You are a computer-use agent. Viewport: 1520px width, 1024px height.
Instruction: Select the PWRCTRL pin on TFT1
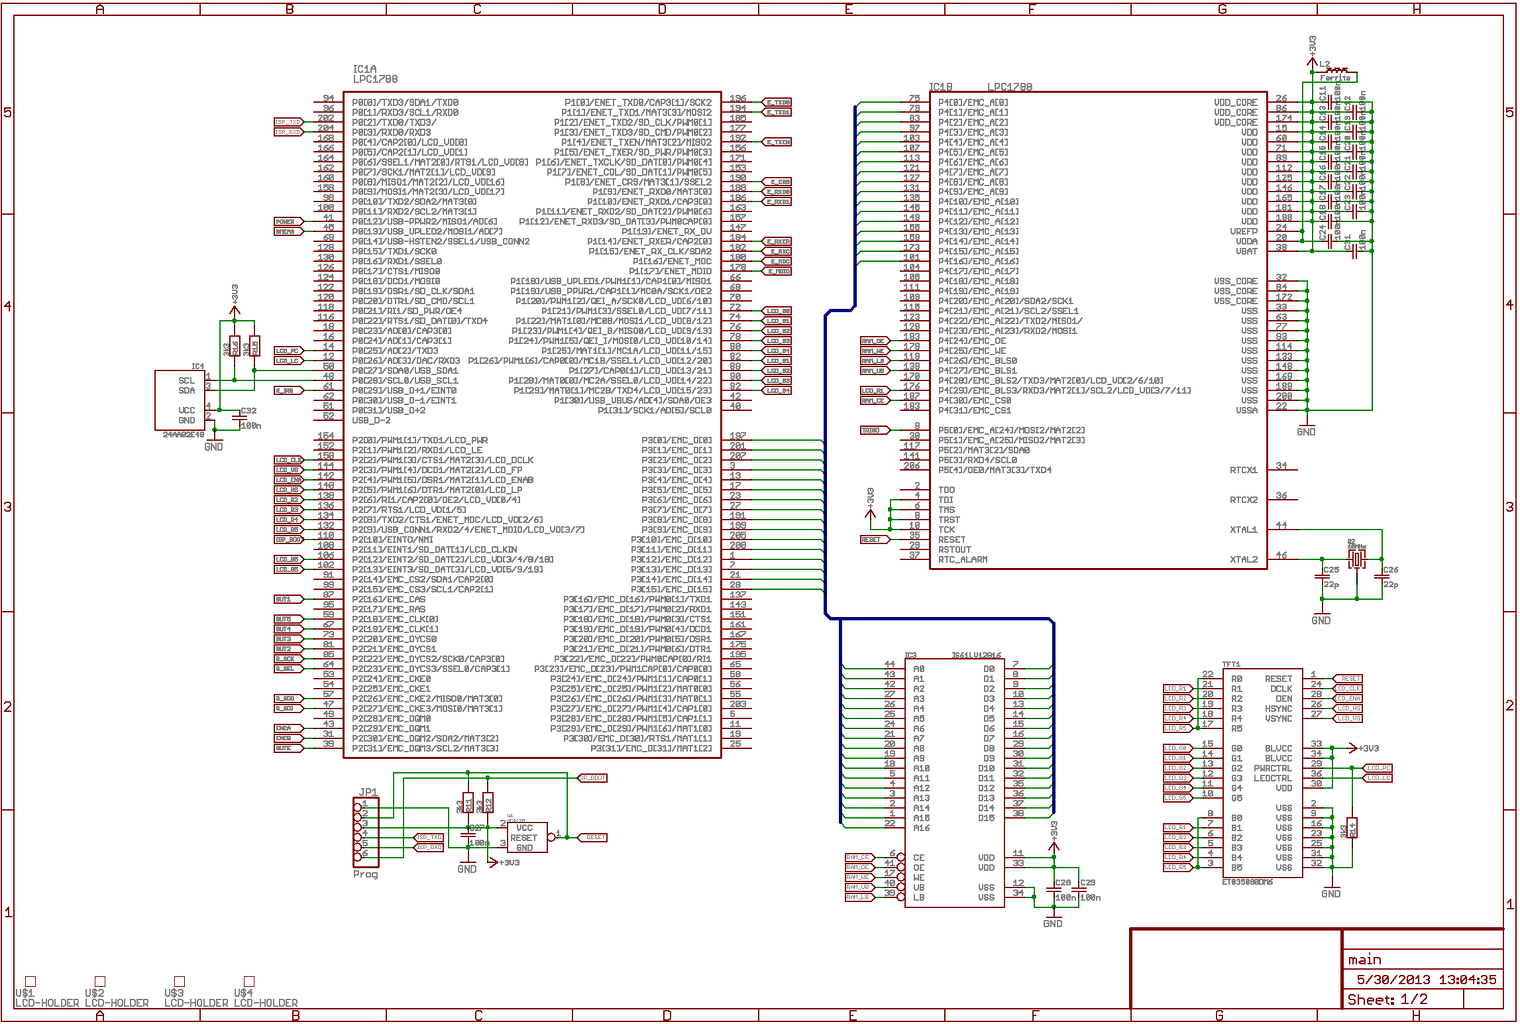(1274, 769)
